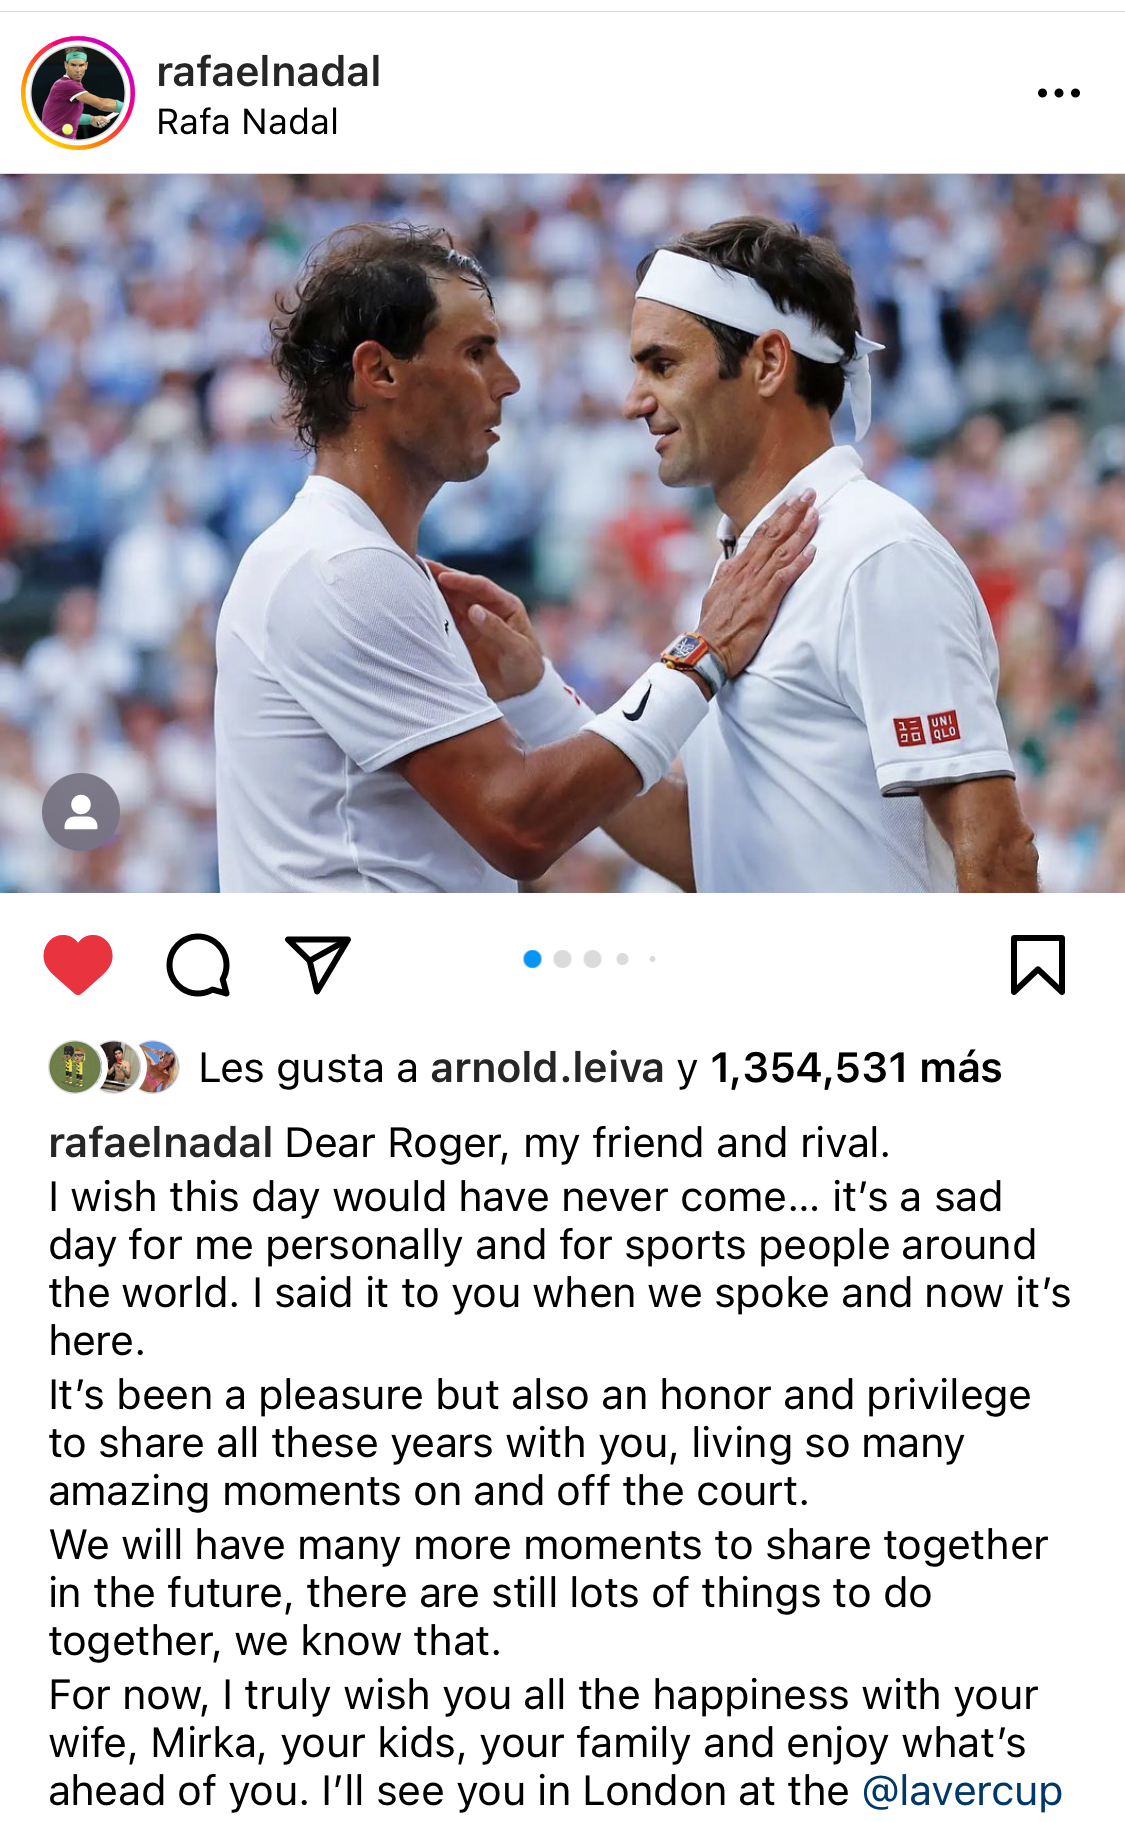View the 1,354,531 más likes list
Screen dimensions: 1125x1822
[856, 1068]
